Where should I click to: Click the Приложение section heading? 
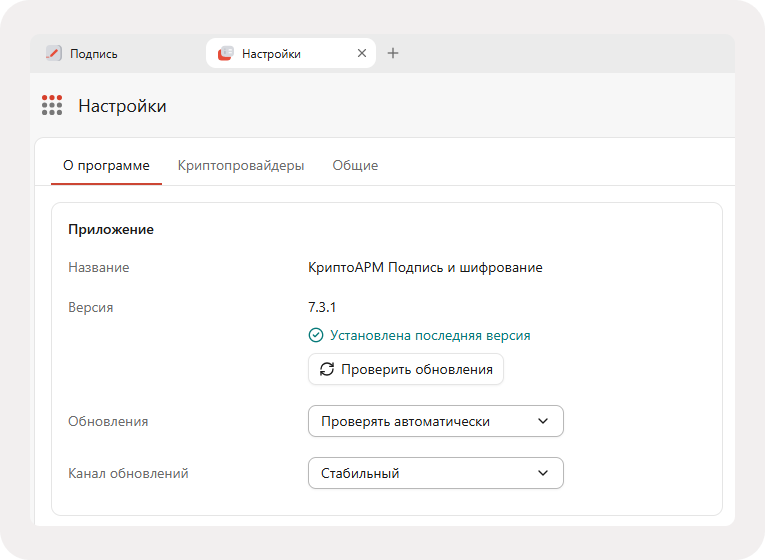point(111,230)
